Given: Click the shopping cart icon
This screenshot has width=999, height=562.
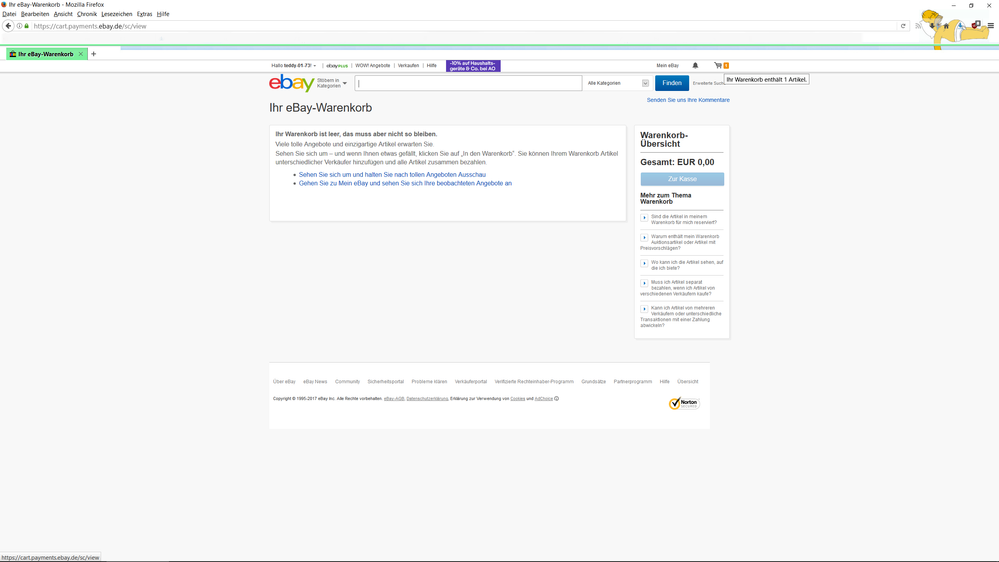Looking at the screenshot, I should coord(718,65).
